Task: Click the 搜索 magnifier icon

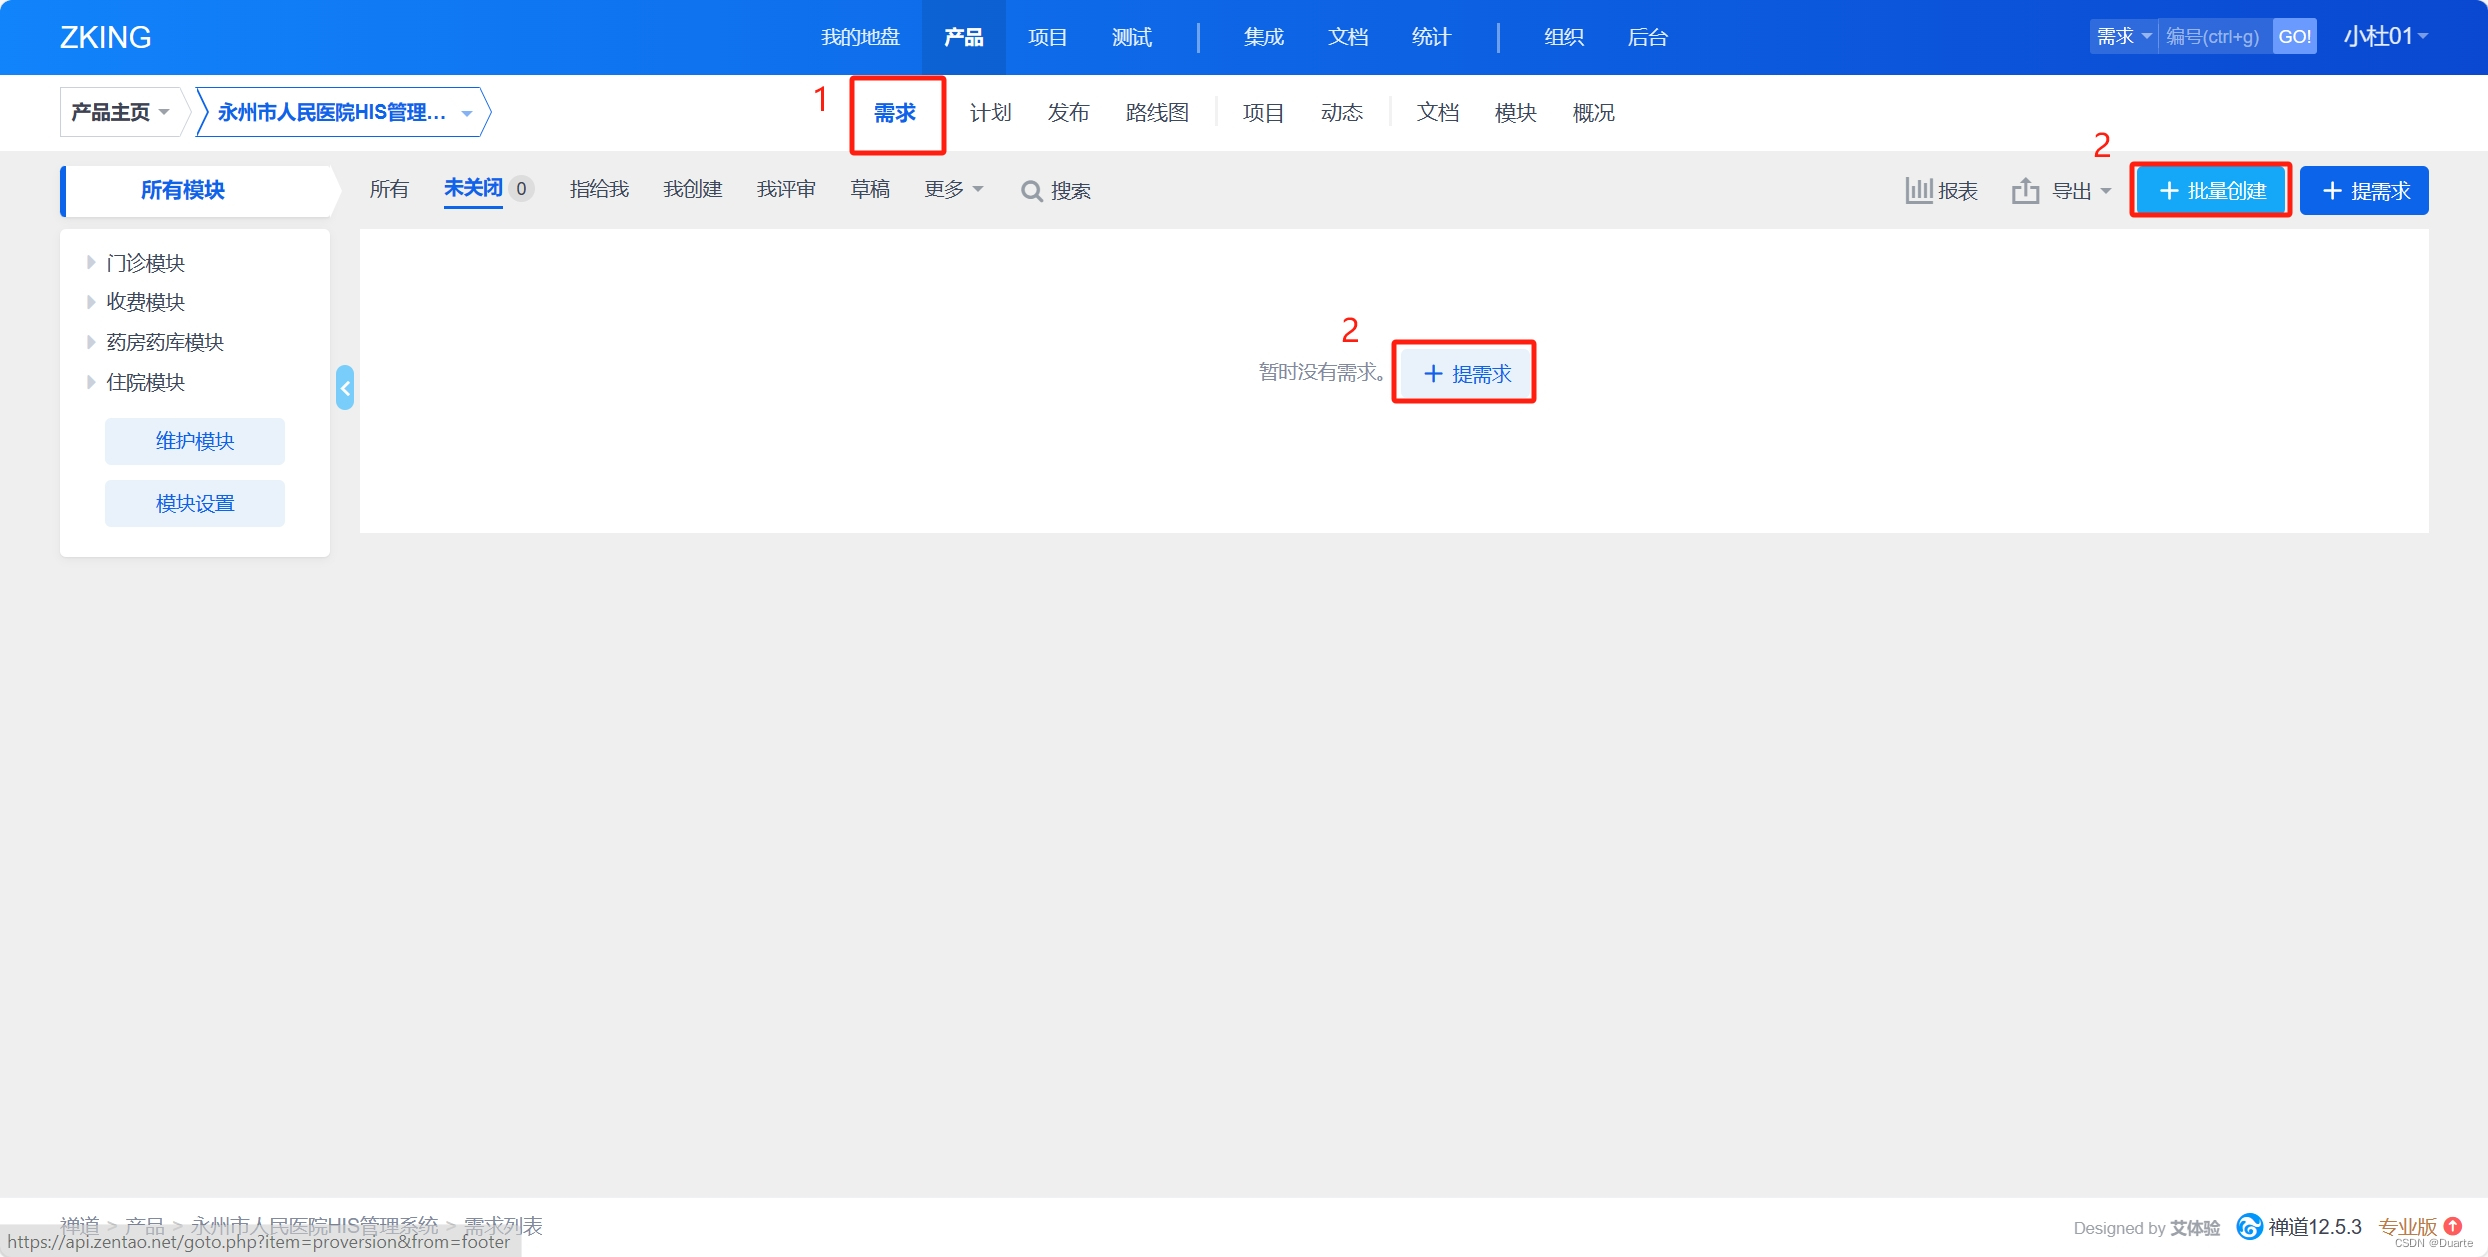Action: point(1031,191)
